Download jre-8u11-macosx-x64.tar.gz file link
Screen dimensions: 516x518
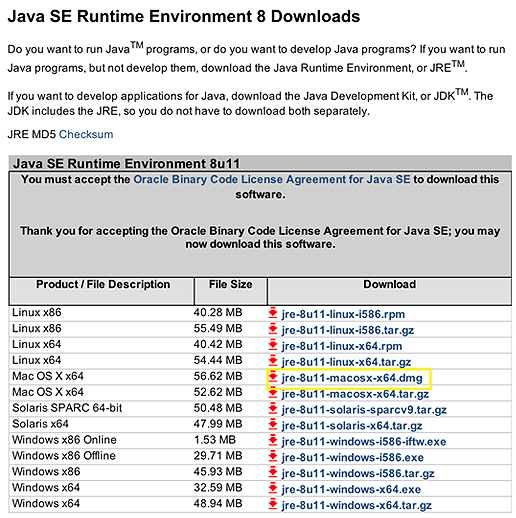355,394
